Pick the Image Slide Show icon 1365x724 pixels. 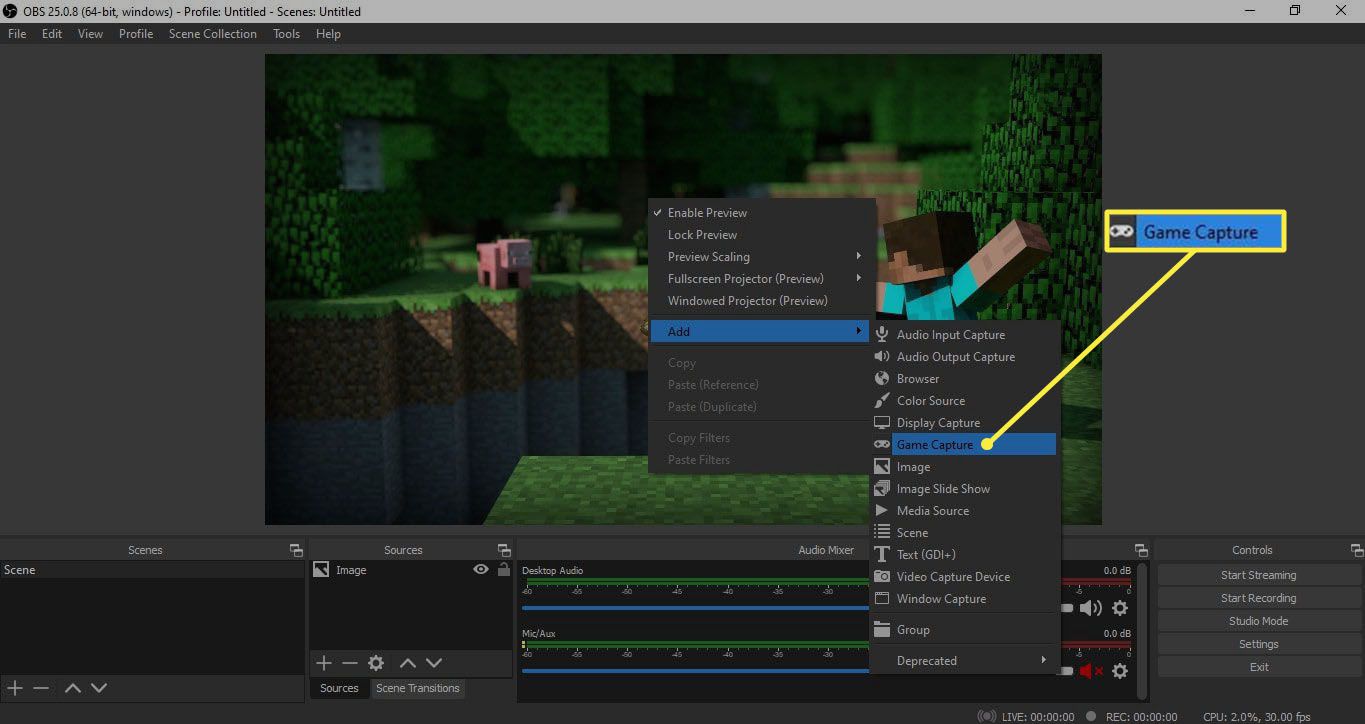pos(881,489)
